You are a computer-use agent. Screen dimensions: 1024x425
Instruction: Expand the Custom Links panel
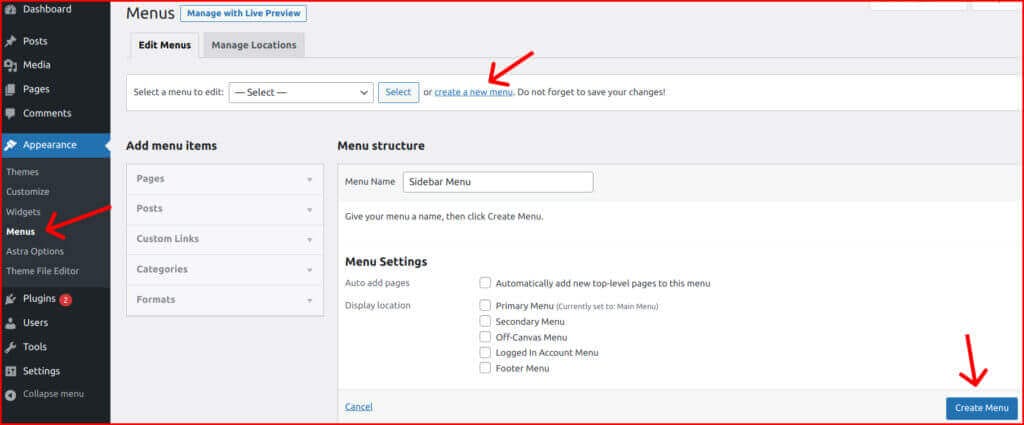click(x=225, y=239)
